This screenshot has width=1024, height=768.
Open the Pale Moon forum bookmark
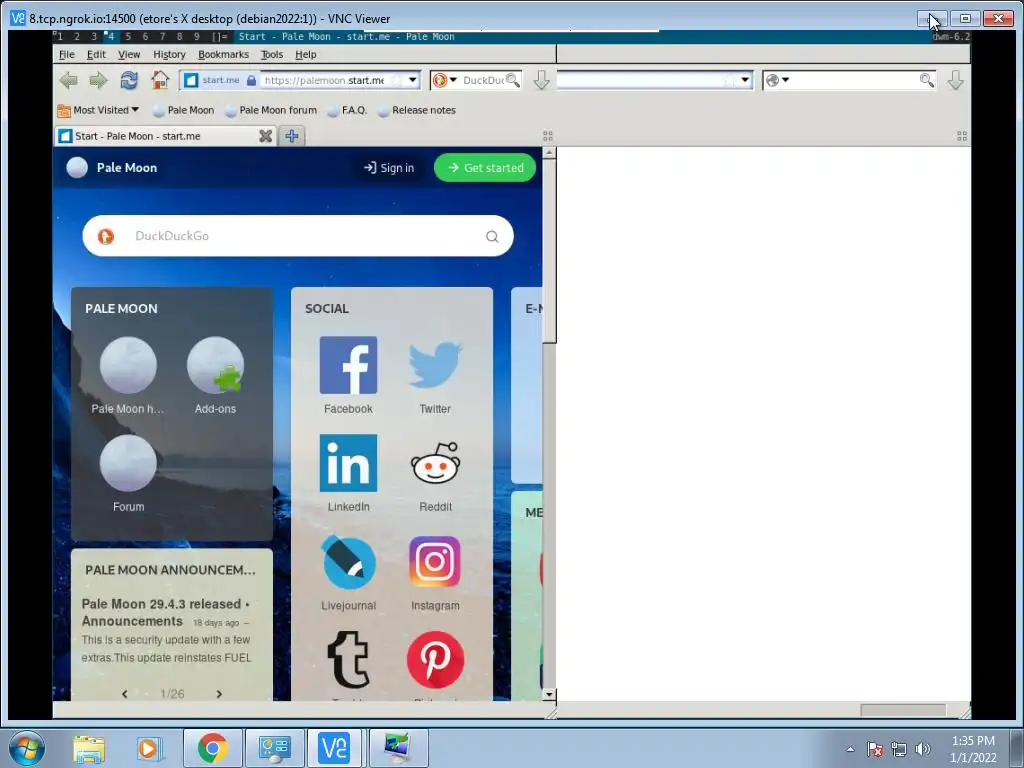270,110
